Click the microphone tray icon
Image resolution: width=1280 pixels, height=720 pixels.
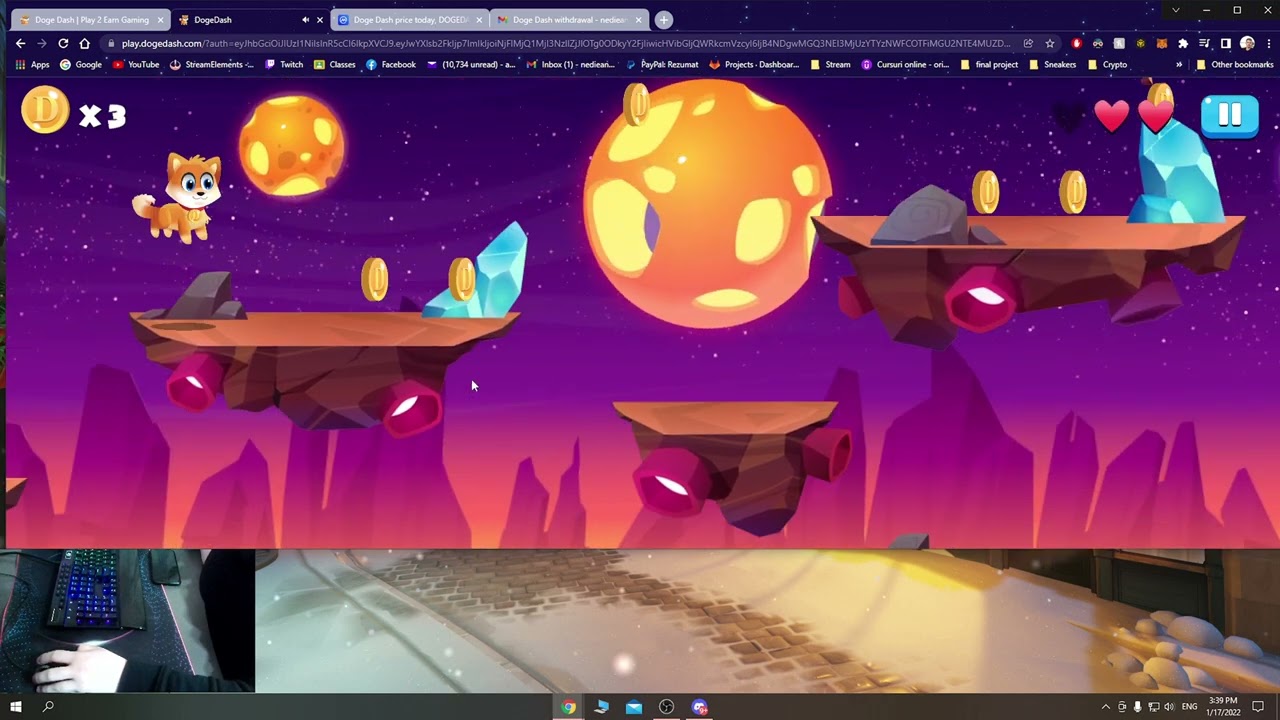[1137, 707]
